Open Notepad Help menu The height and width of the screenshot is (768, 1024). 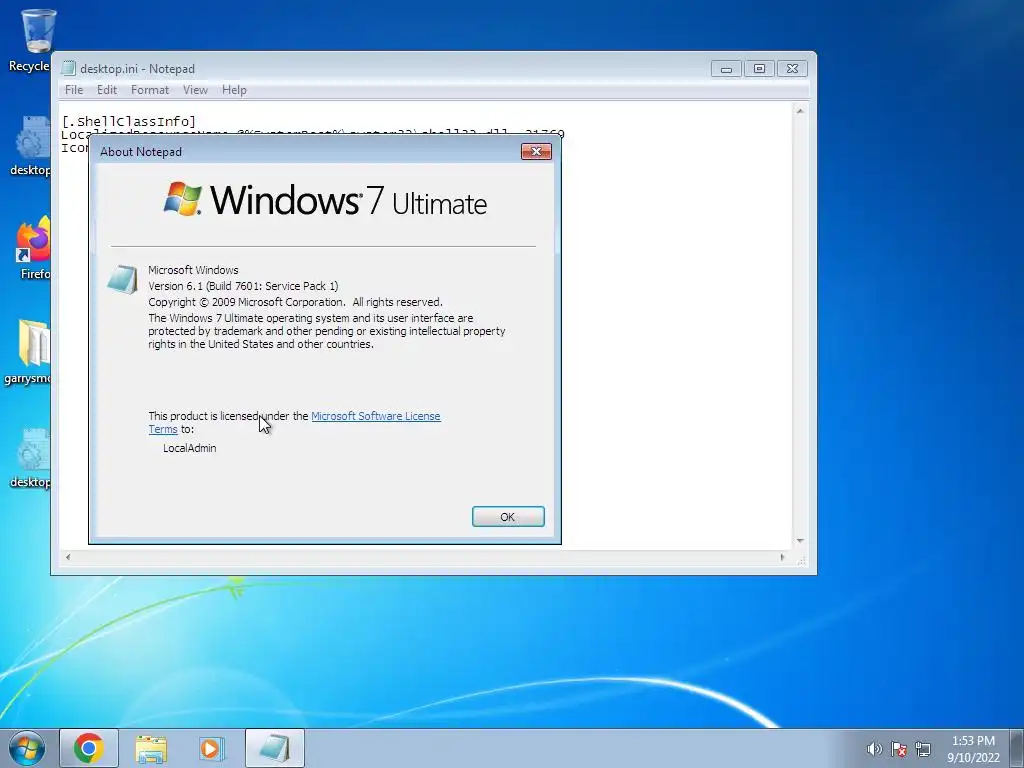point(234,90)
